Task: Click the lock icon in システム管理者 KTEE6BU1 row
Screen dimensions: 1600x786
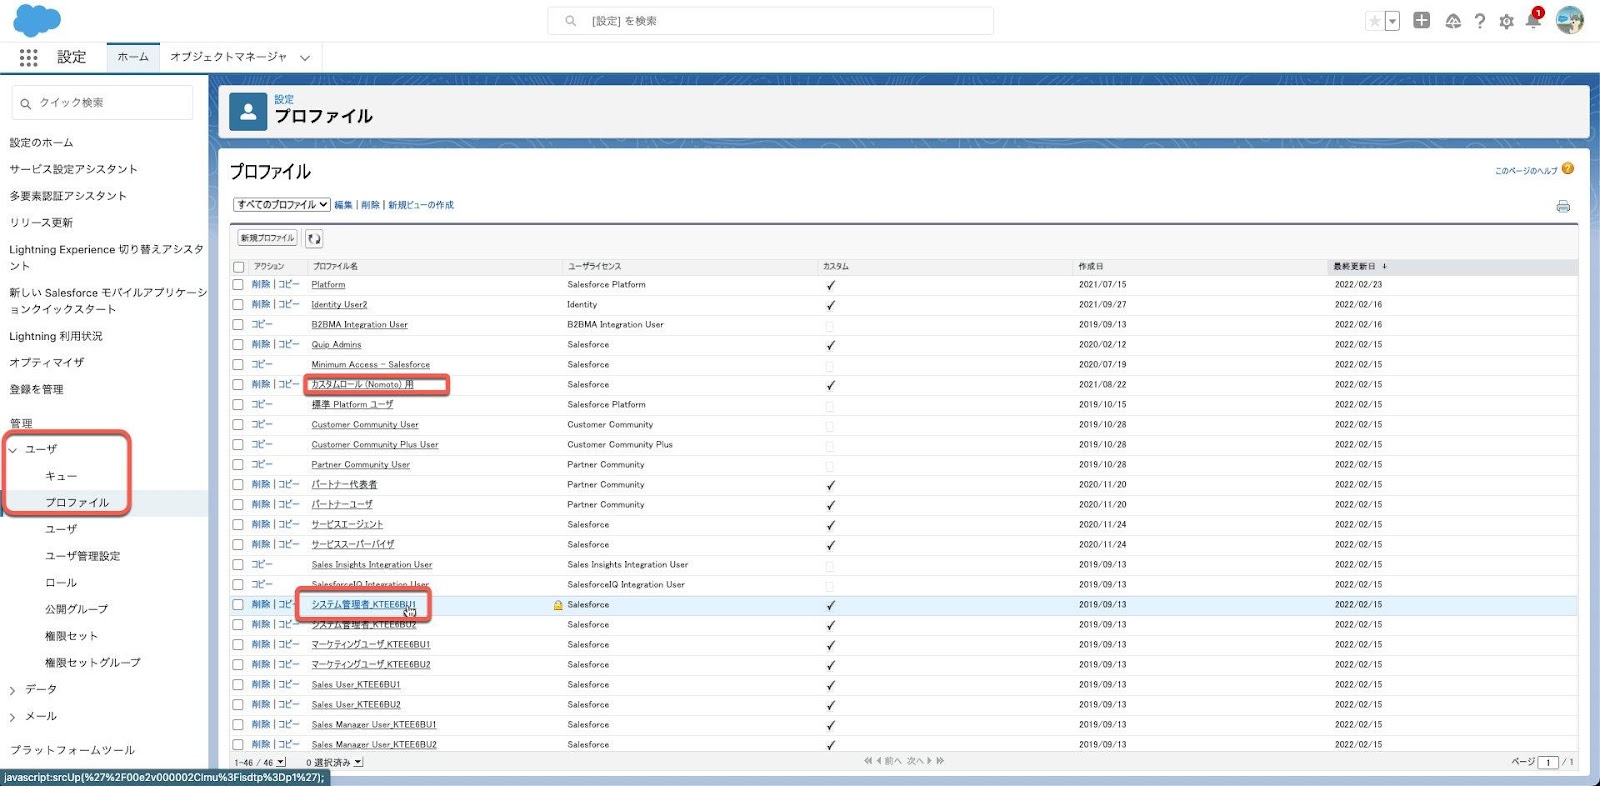Action: (x=558, y=605)
